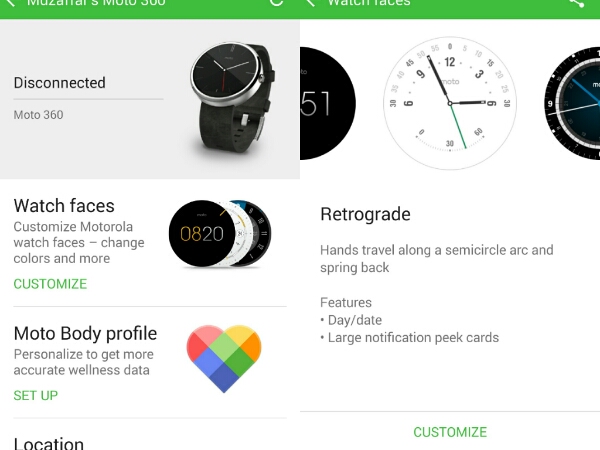
Task: Tap the refresh icon in the left header
Action: tap(276, 2)
